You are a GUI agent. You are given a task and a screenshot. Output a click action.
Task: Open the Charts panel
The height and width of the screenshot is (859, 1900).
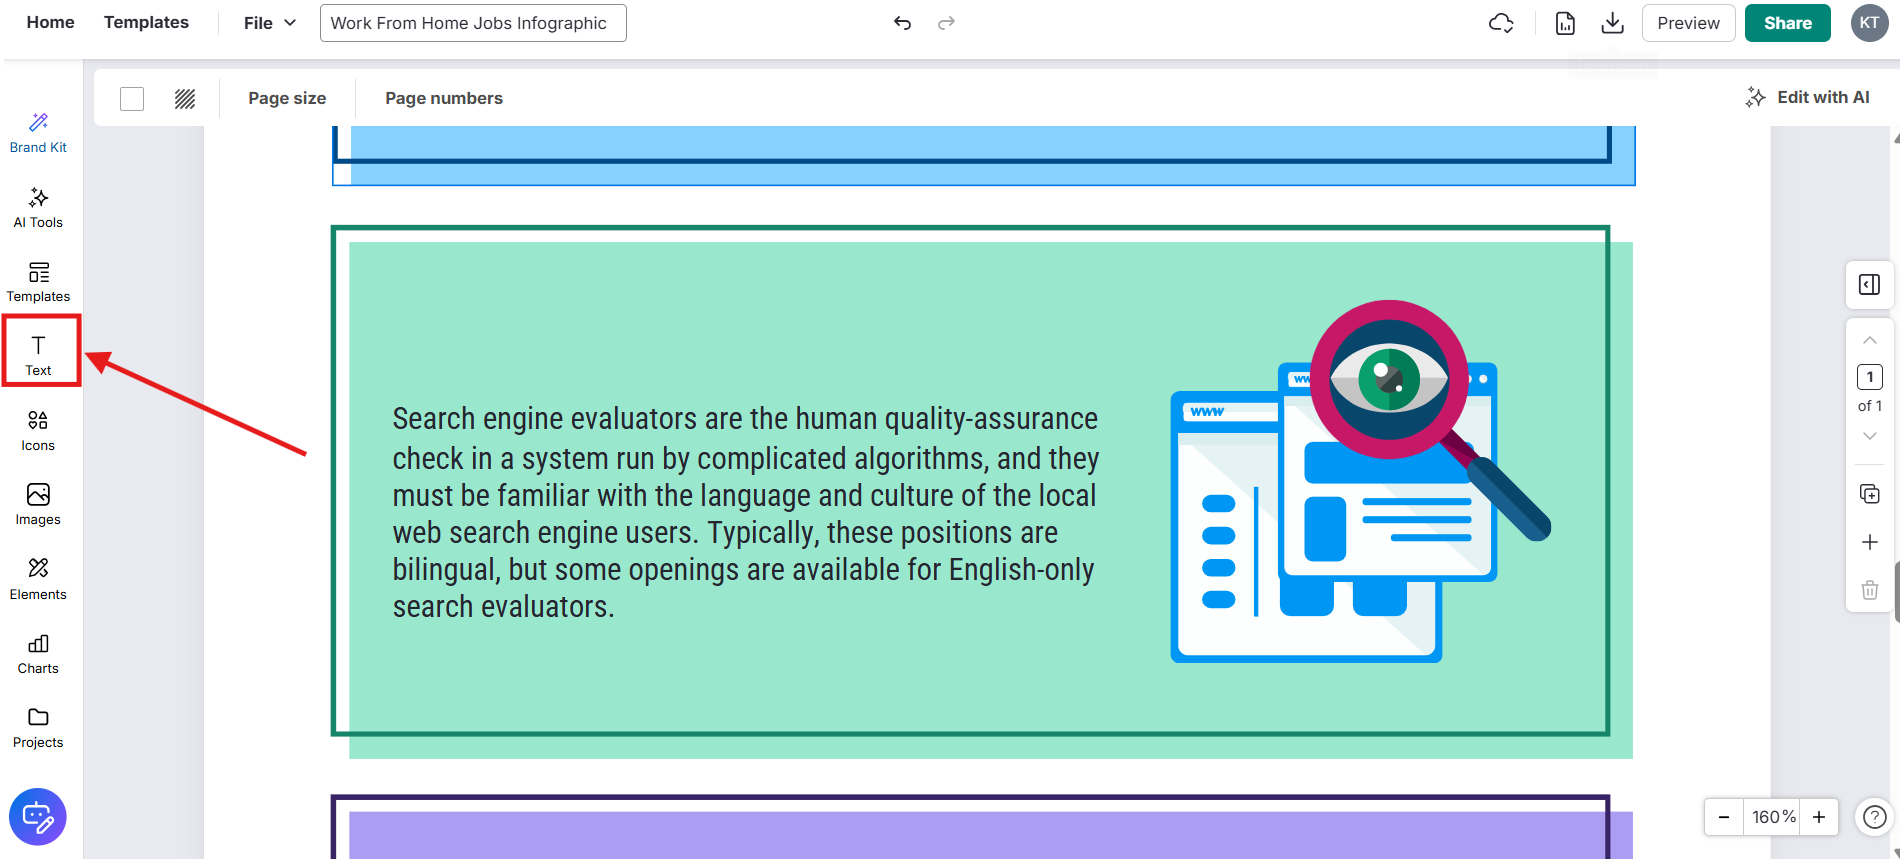click(38, 653)
